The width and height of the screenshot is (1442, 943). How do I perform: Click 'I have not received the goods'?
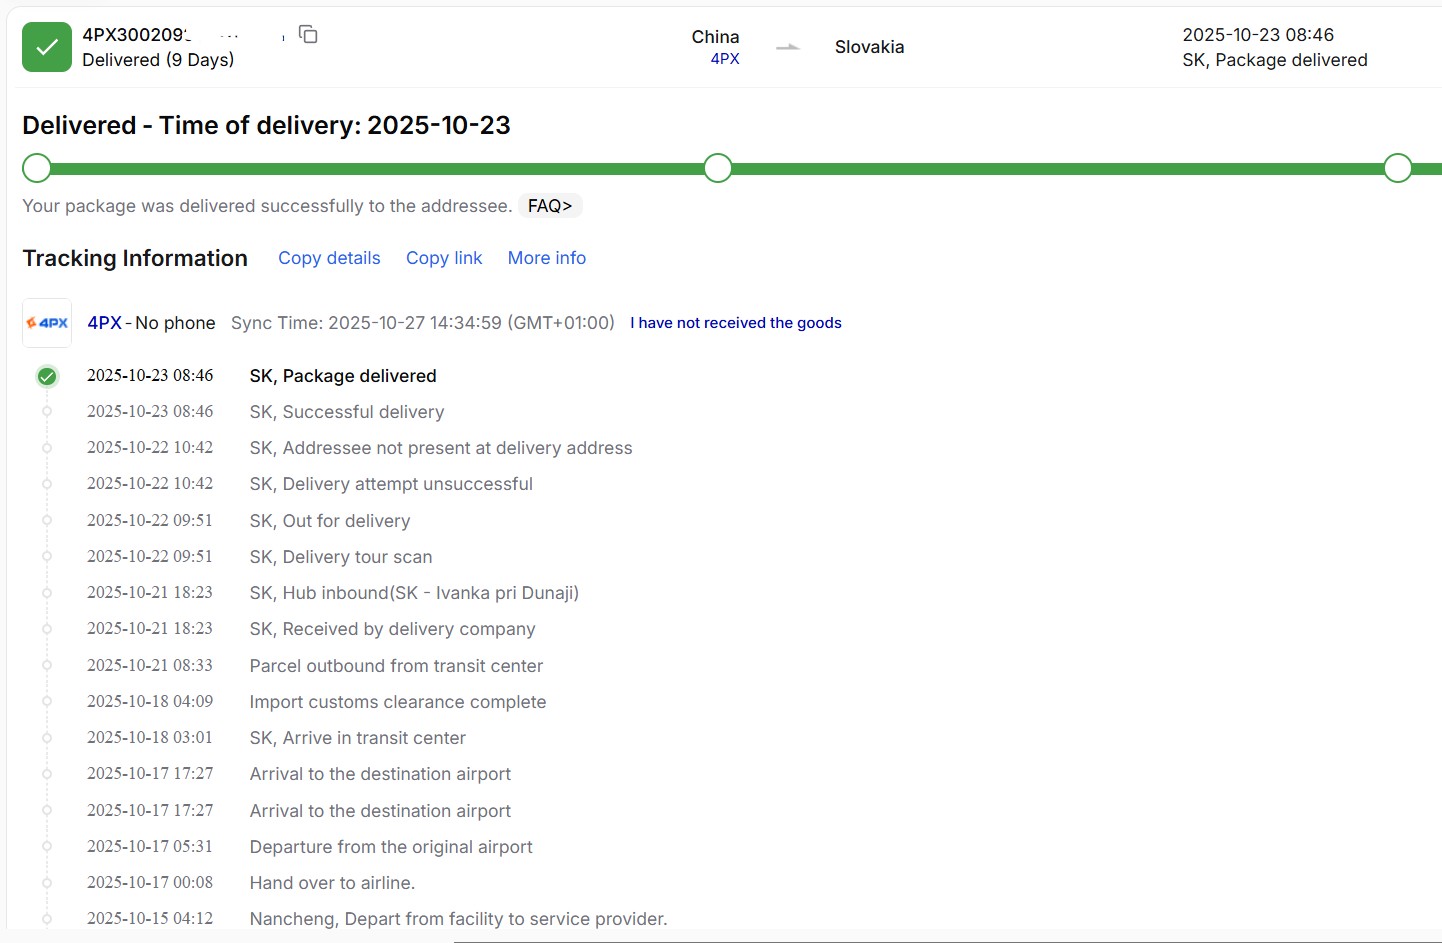735,323
